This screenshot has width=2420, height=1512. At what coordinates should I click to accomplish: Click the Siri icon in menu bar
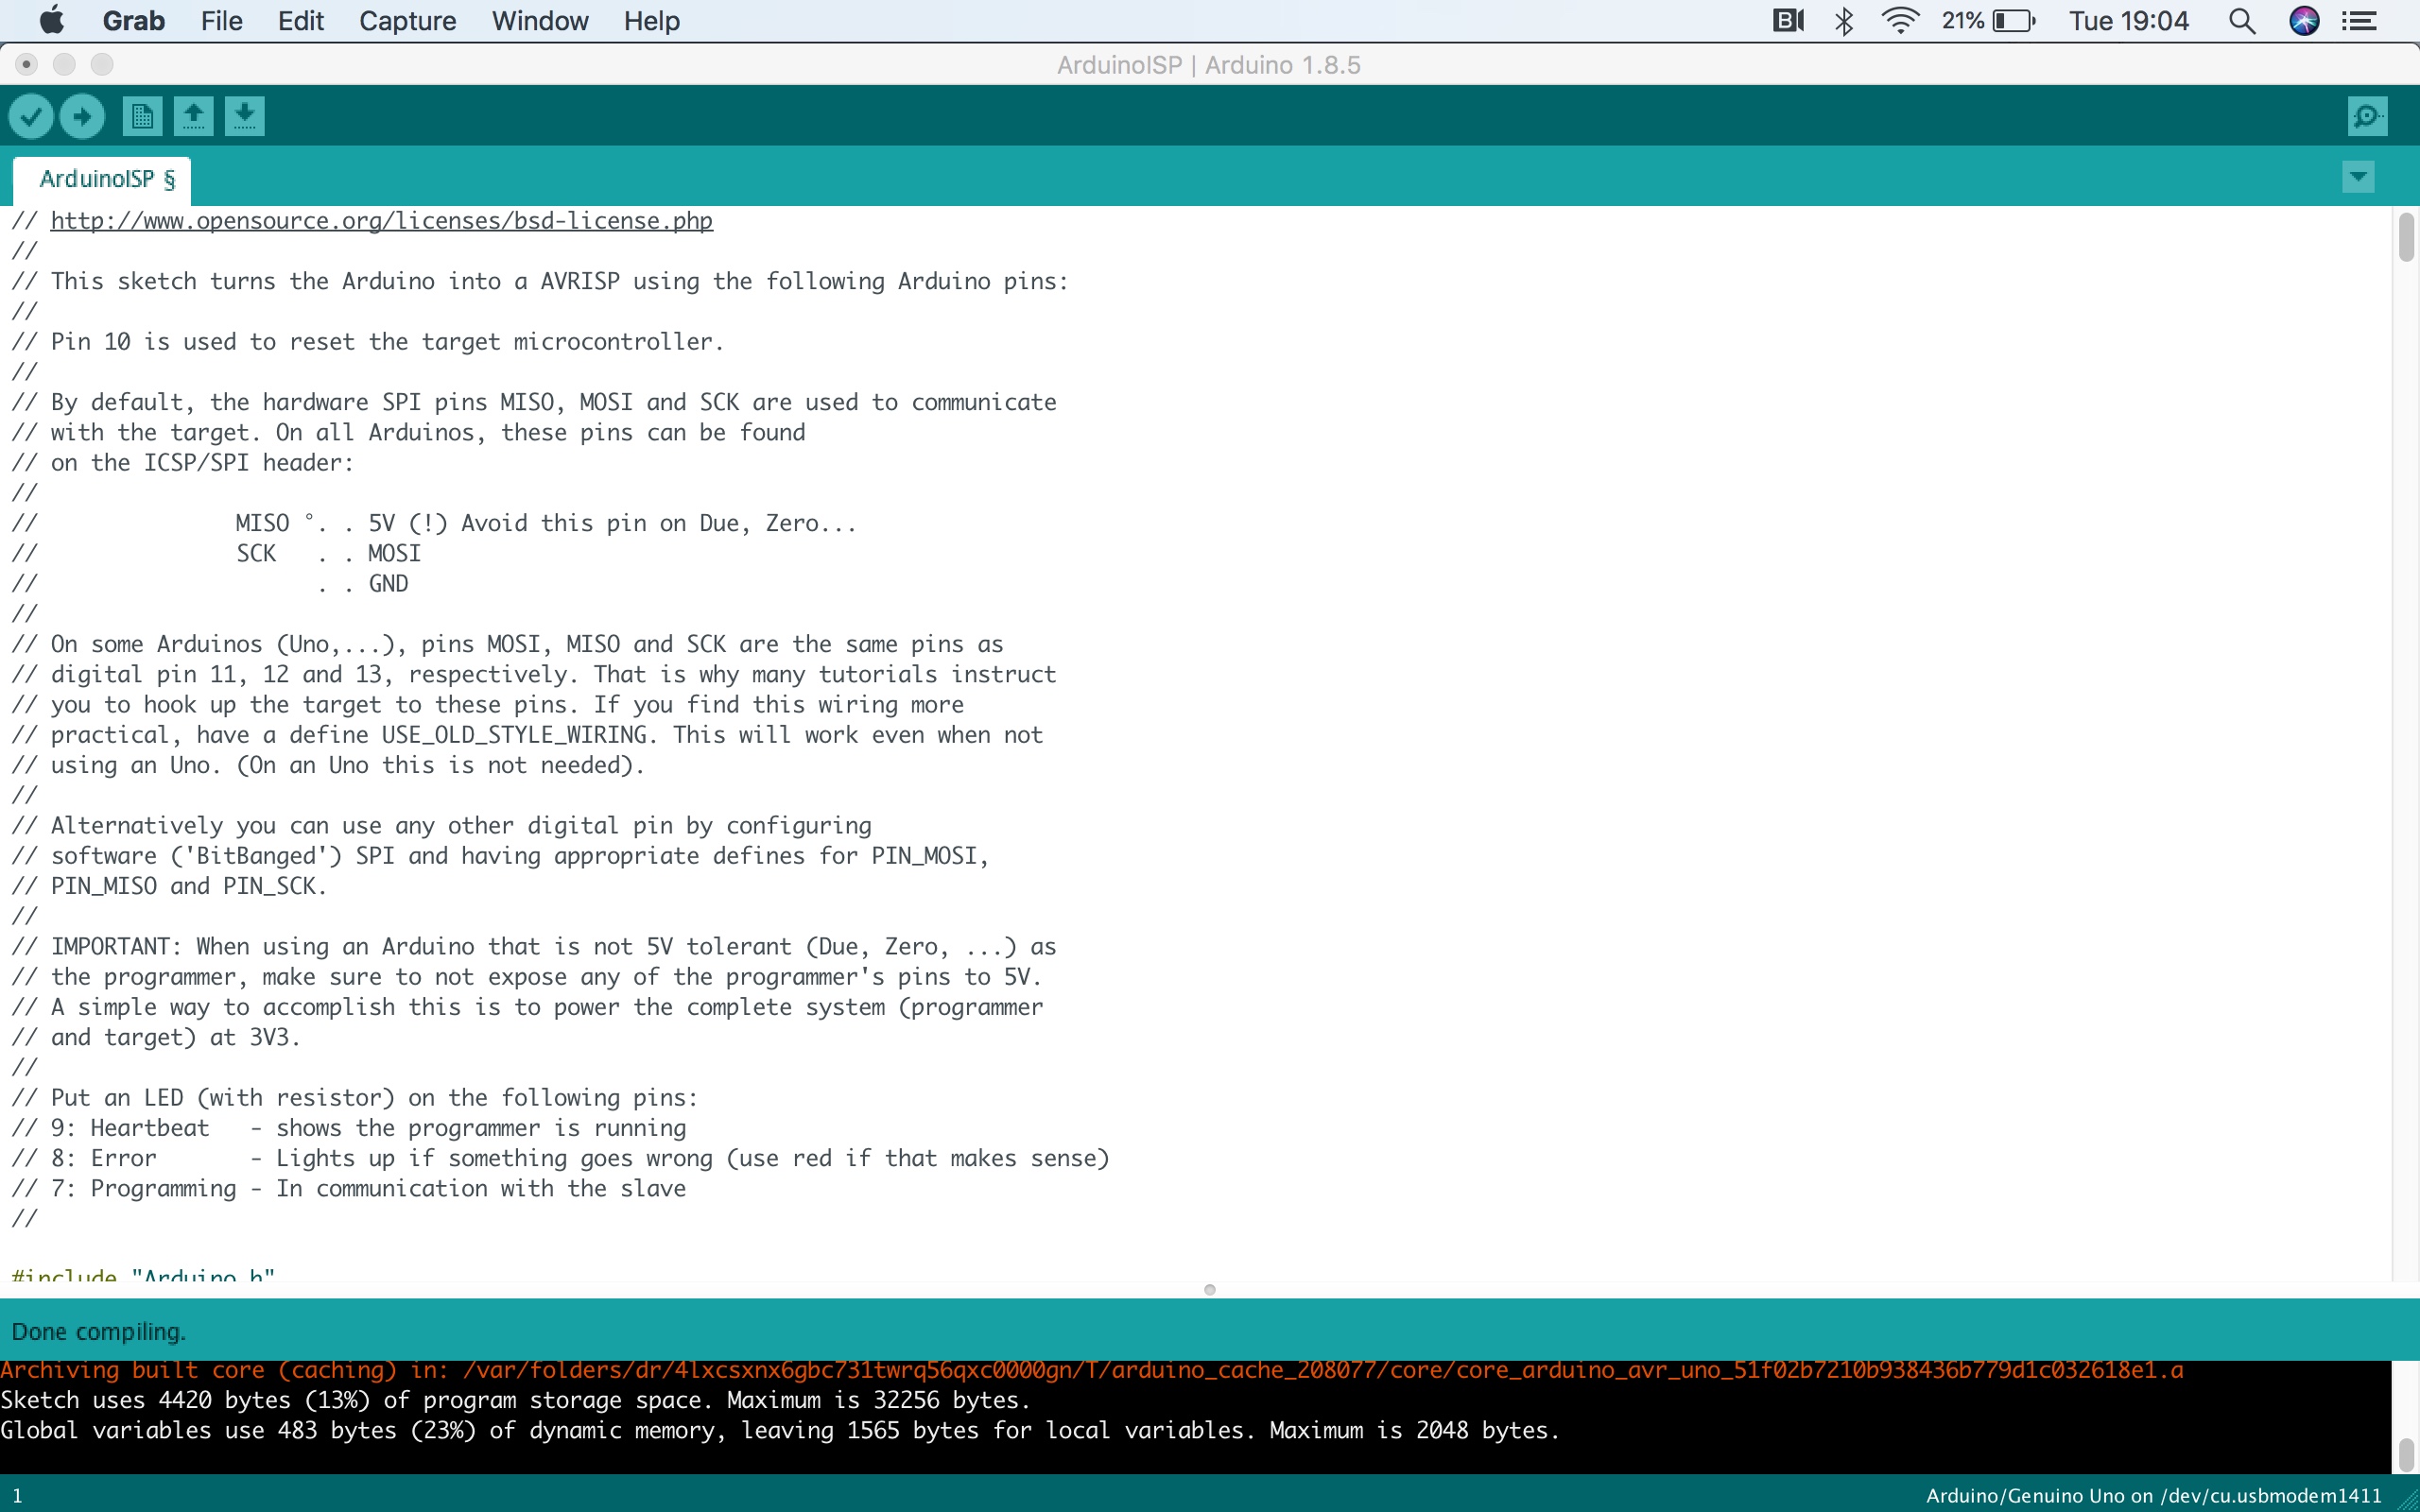tap(2305, 21)
